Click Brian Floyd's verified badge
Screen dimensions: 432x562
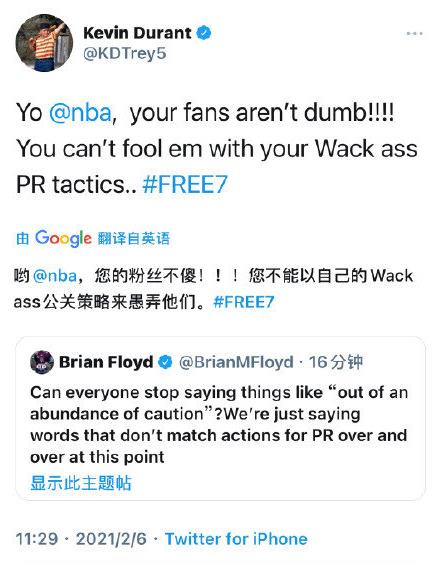[165, 362]
